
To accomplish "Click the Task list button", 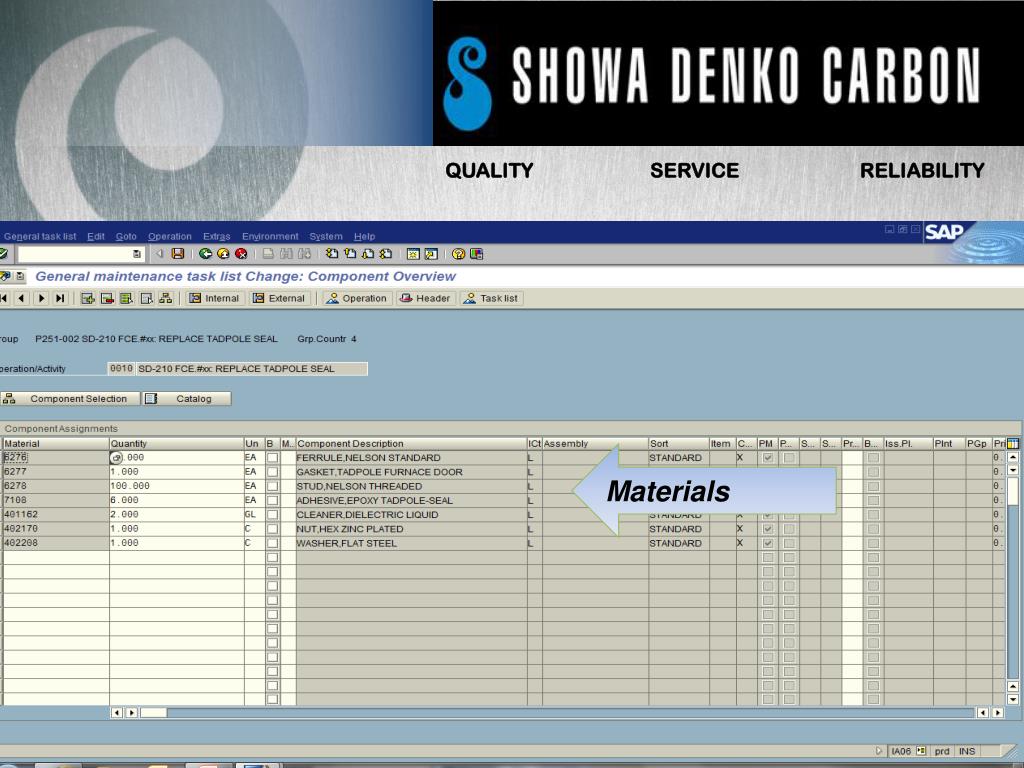I will (x=490, y=298).
